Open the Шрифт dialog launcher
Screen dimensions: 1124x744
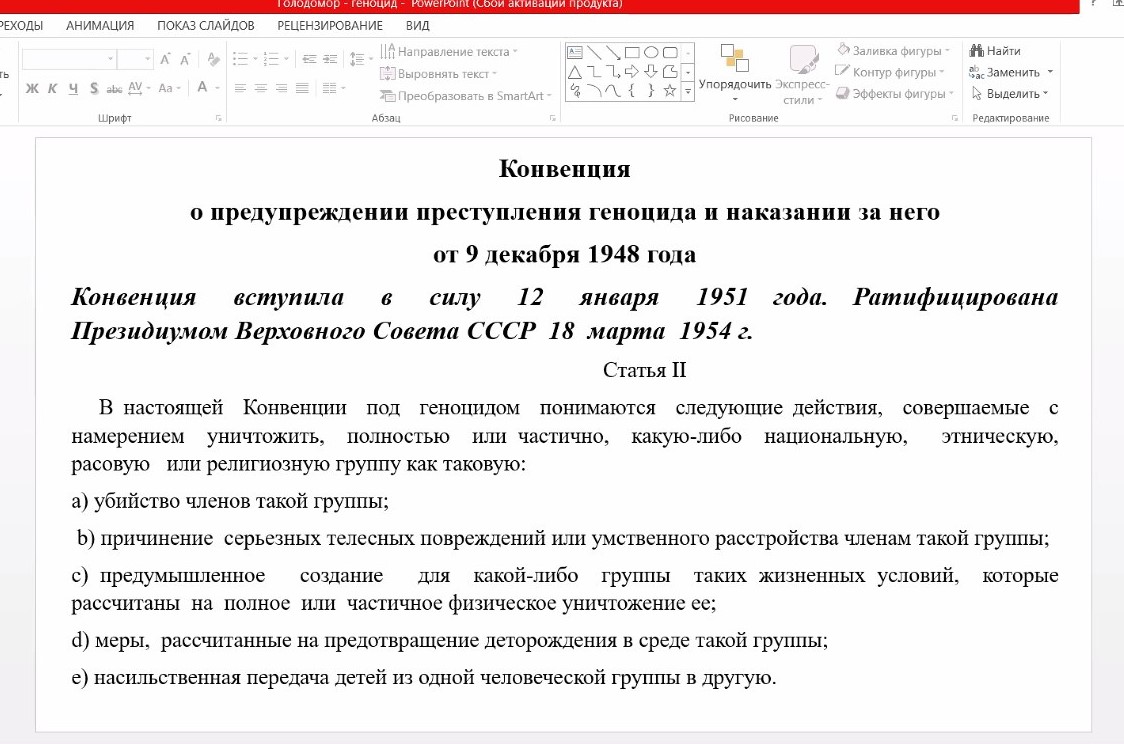tap(219, 118)
